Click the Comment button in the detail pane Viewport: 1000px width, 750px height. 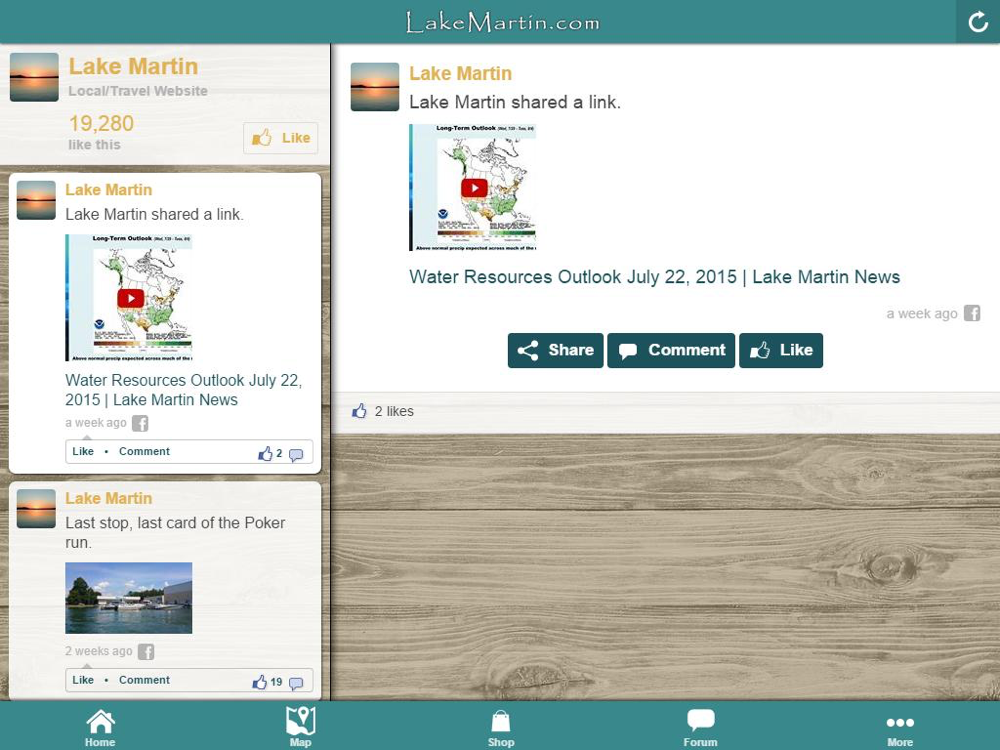pos(671,350)
